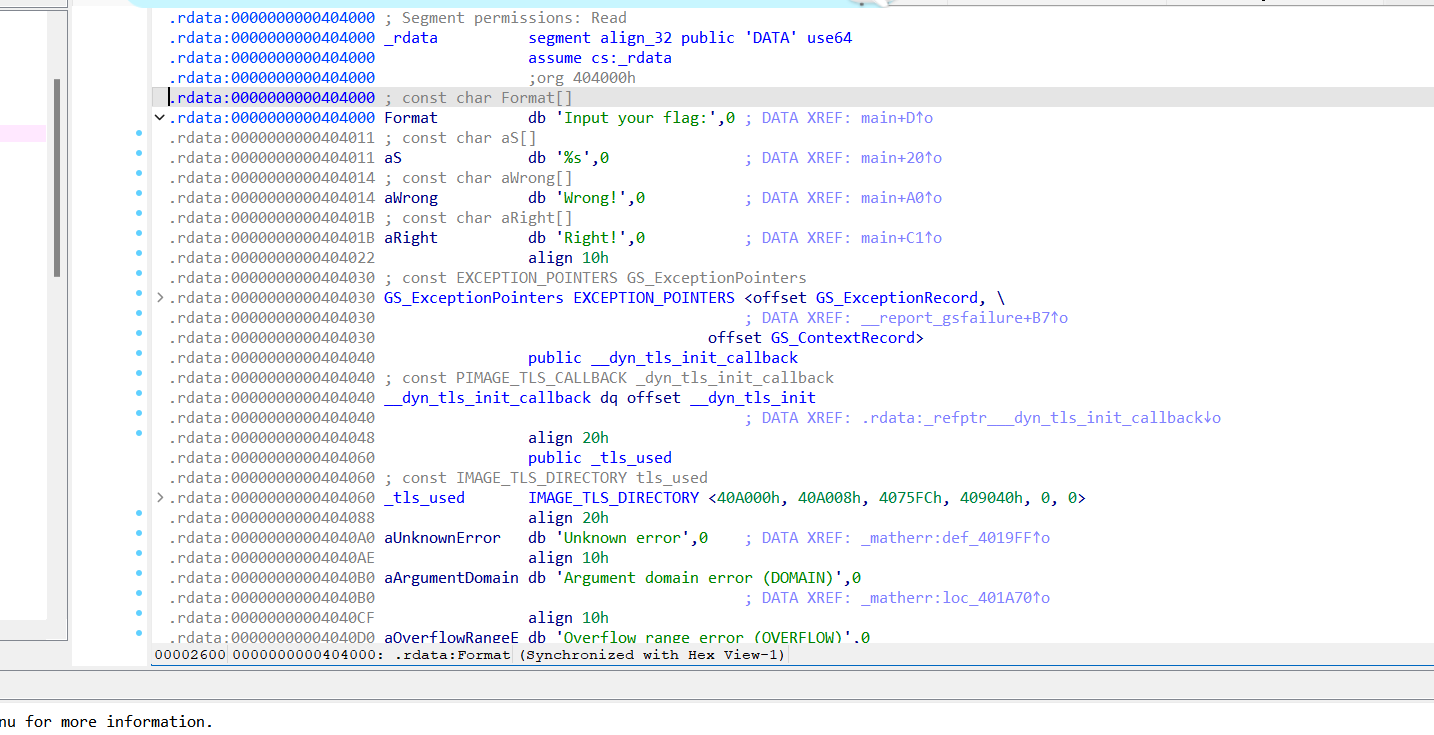Collapse the Format string fold chevron
1434x735 pixels.
[x=159, y=118]
